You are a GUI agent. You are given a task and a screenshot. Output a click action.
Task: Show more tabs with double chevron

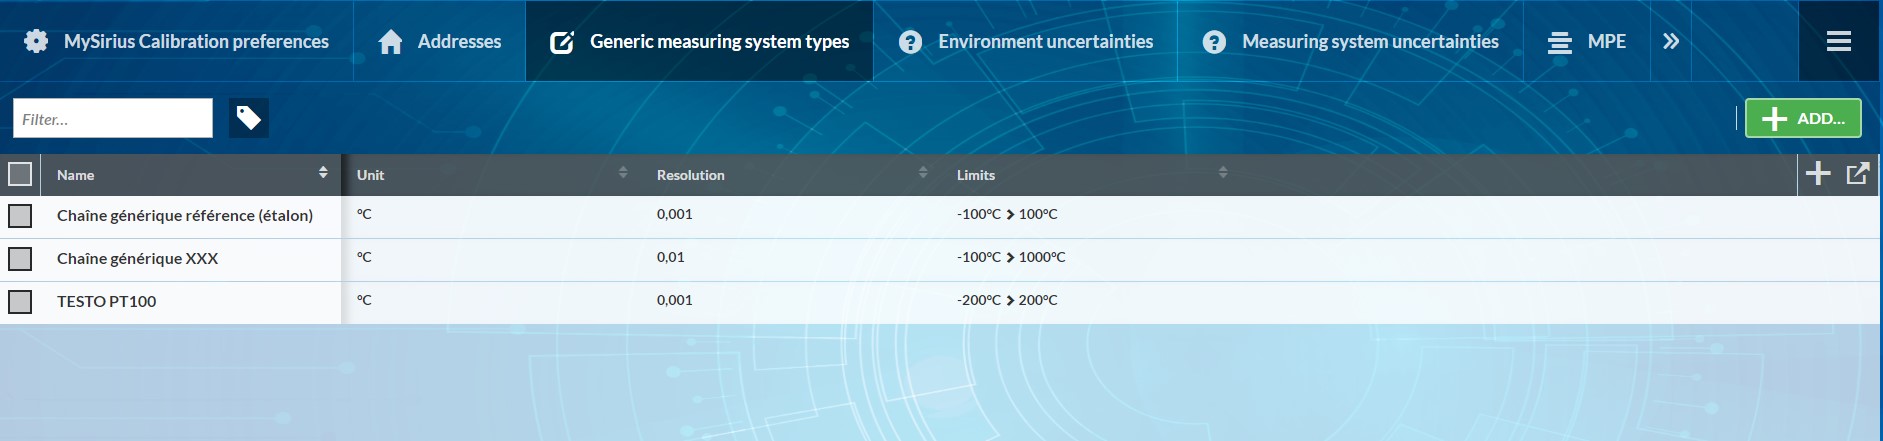point(1670,41)
